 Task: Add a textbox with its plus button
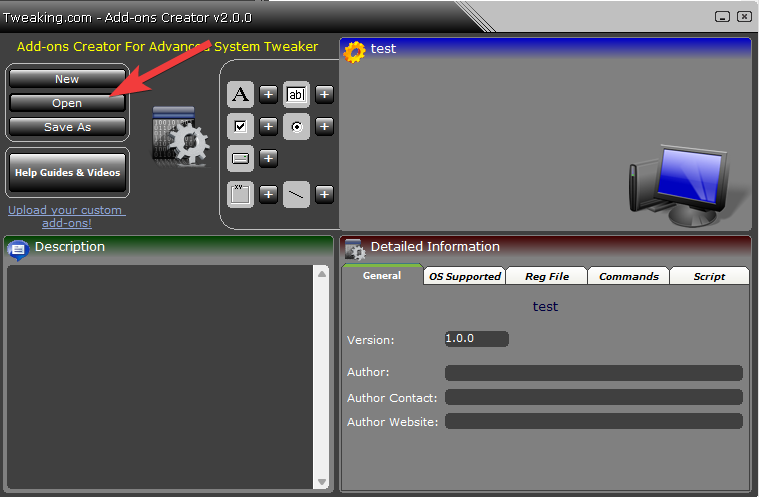(325, 95)
